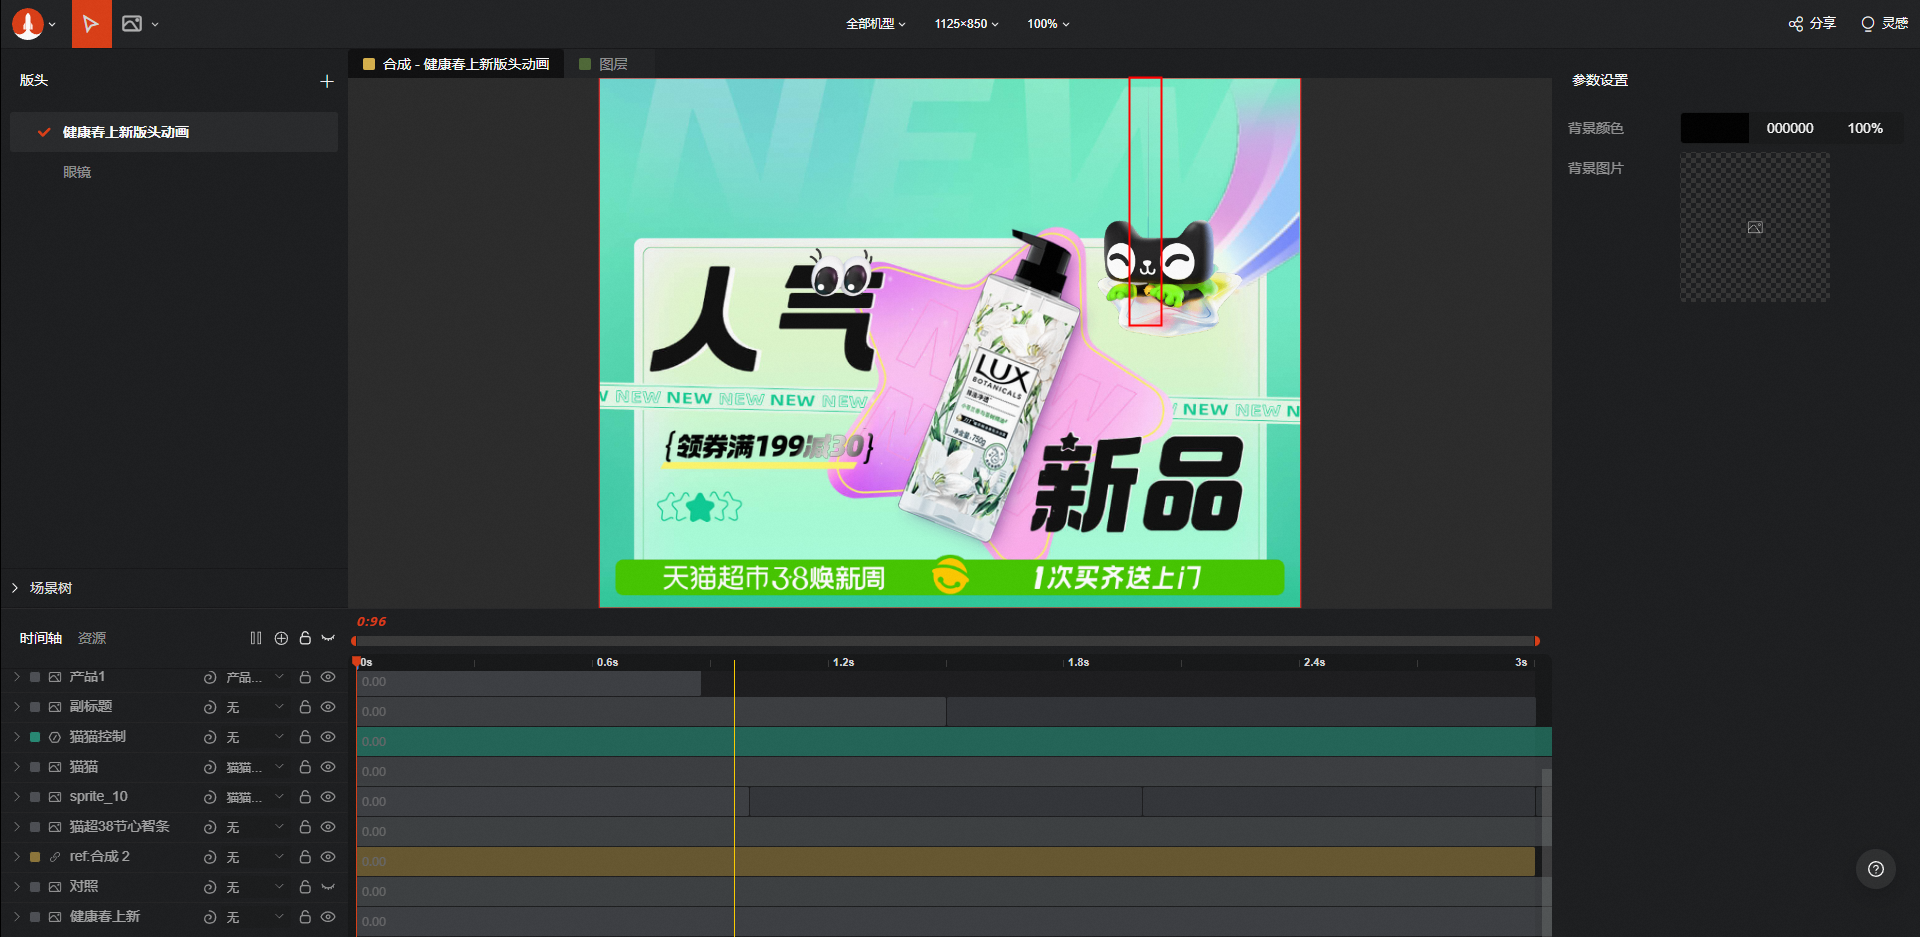Open the orange app logo menu

(27, 24)
